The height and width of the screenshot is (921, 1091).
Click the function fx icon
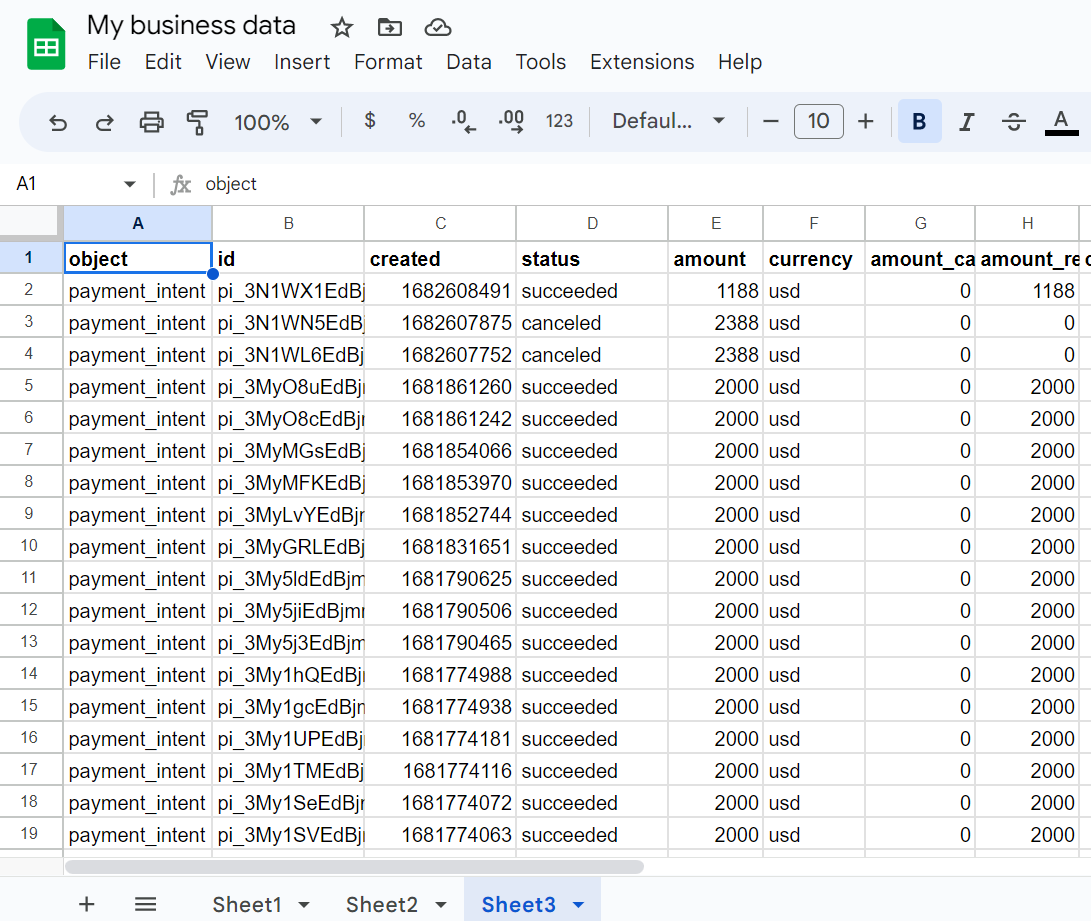pos(180,184)
